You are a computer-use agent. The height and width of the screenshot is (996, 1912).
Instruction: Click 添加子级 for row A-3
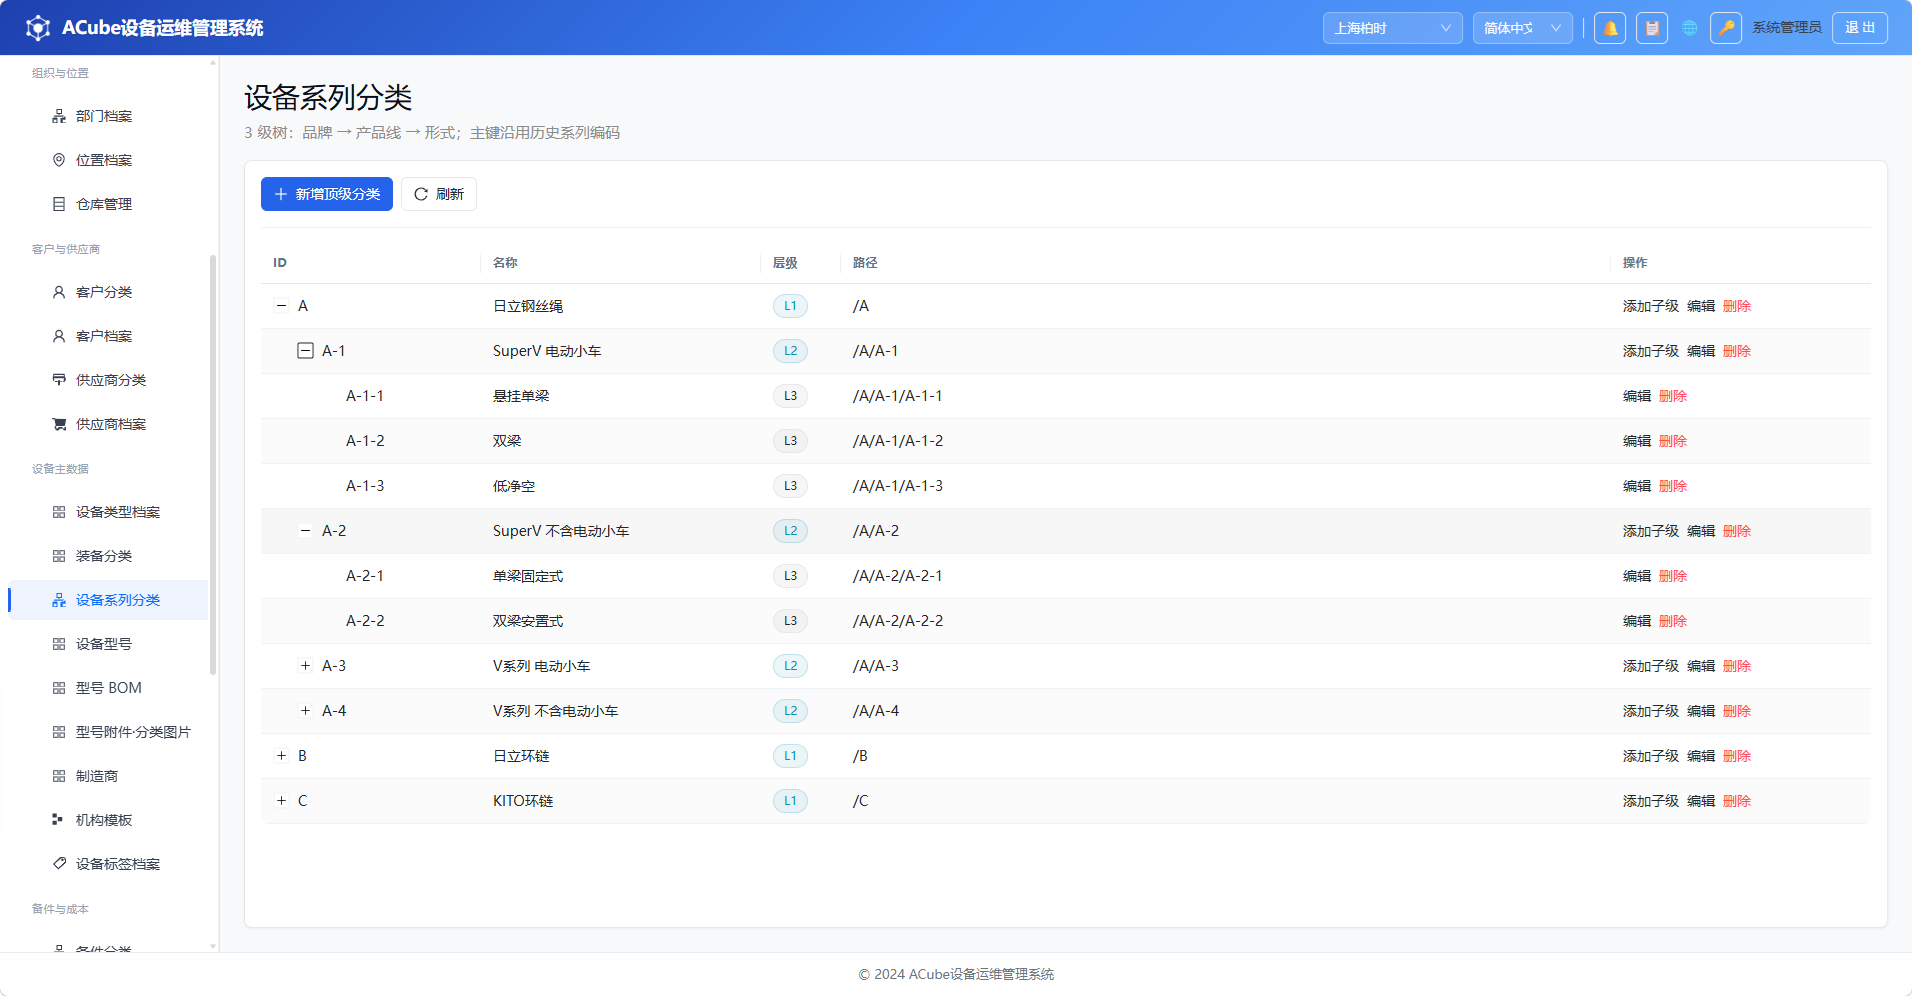tap(1651, 666)
